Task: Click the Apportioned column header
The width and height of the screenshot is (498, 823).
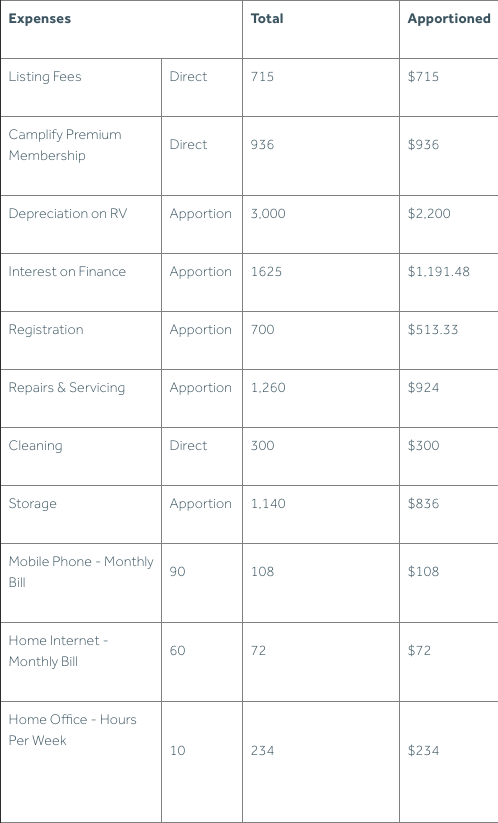Action: [449, 18]
